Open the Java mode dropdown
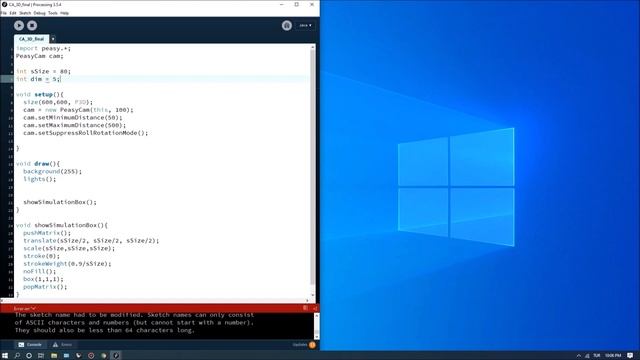The height and width of the screenshot is (360, 640). tap(305, 25)
